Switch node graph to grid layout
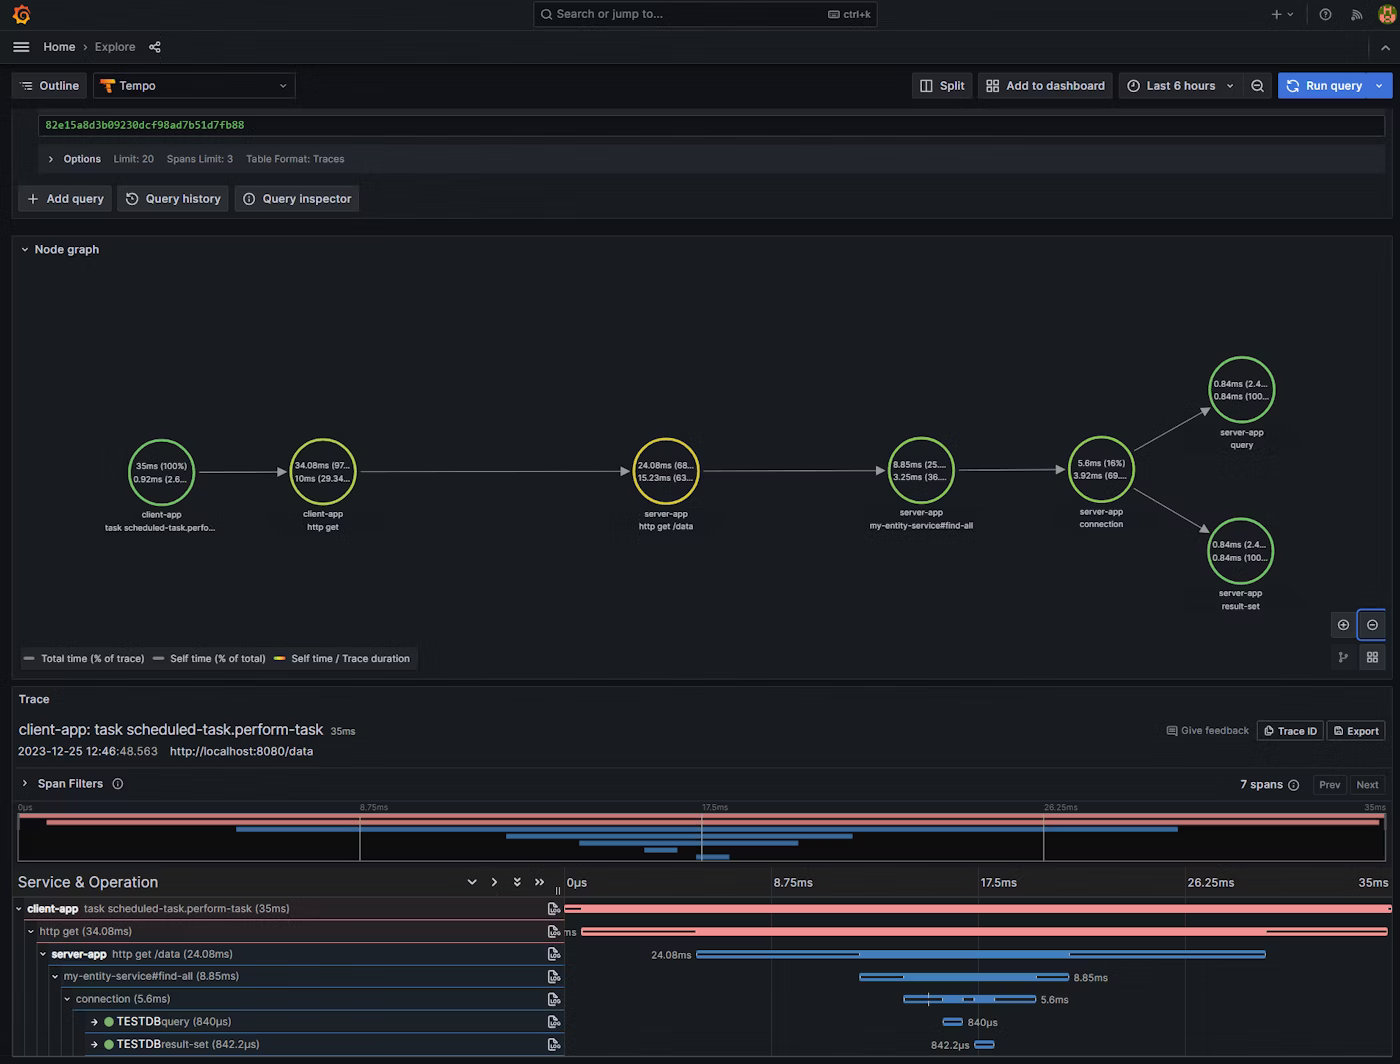 (1372, 657)
